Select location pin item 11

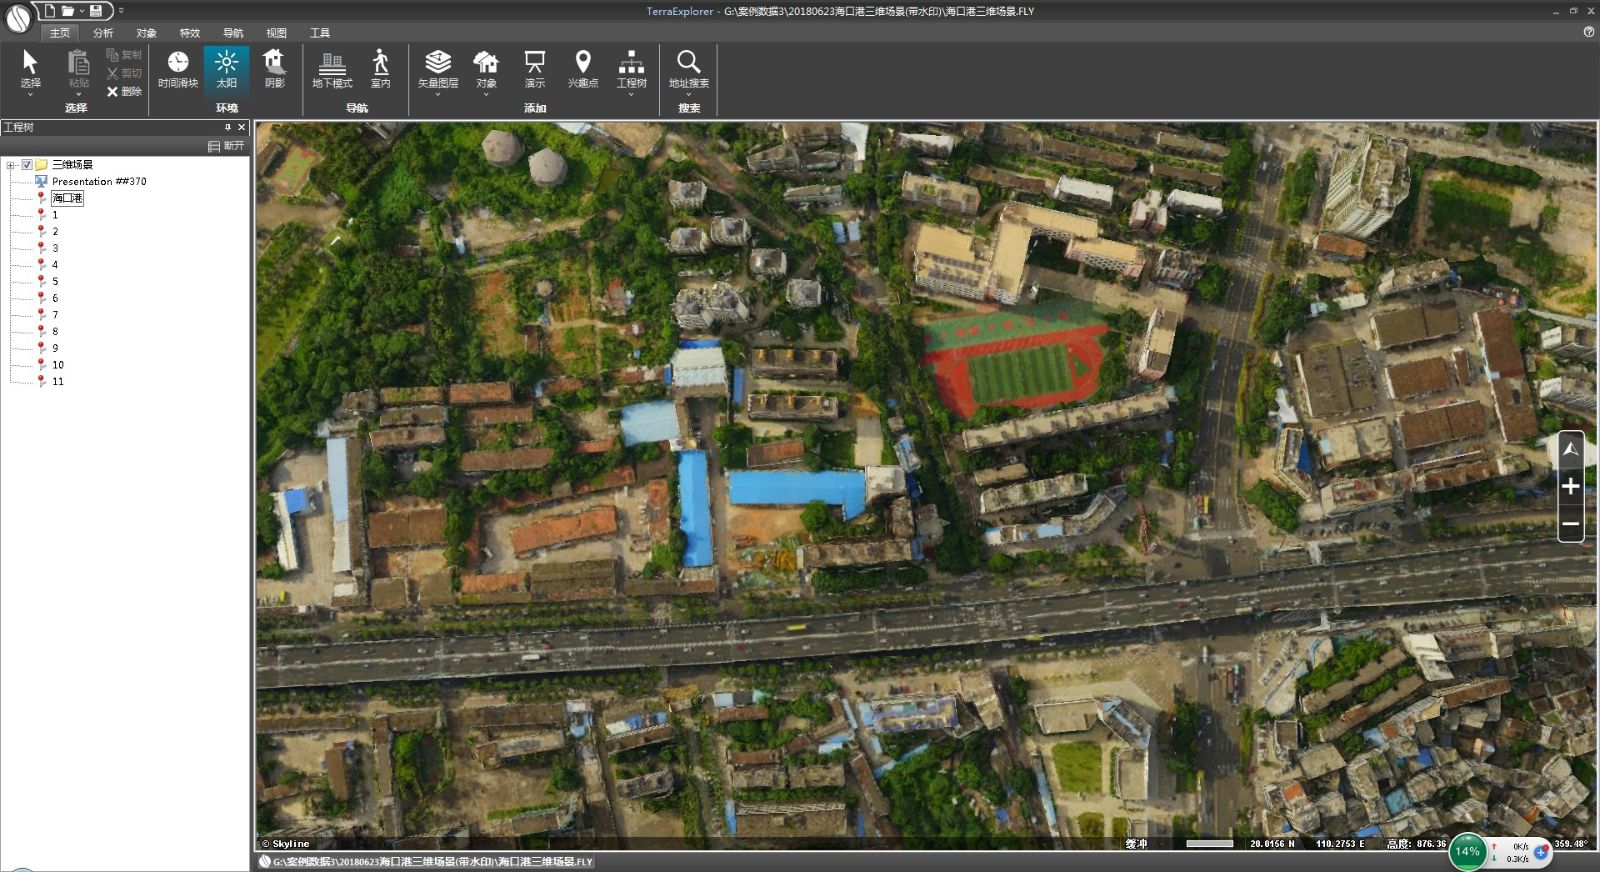[58, 381]
